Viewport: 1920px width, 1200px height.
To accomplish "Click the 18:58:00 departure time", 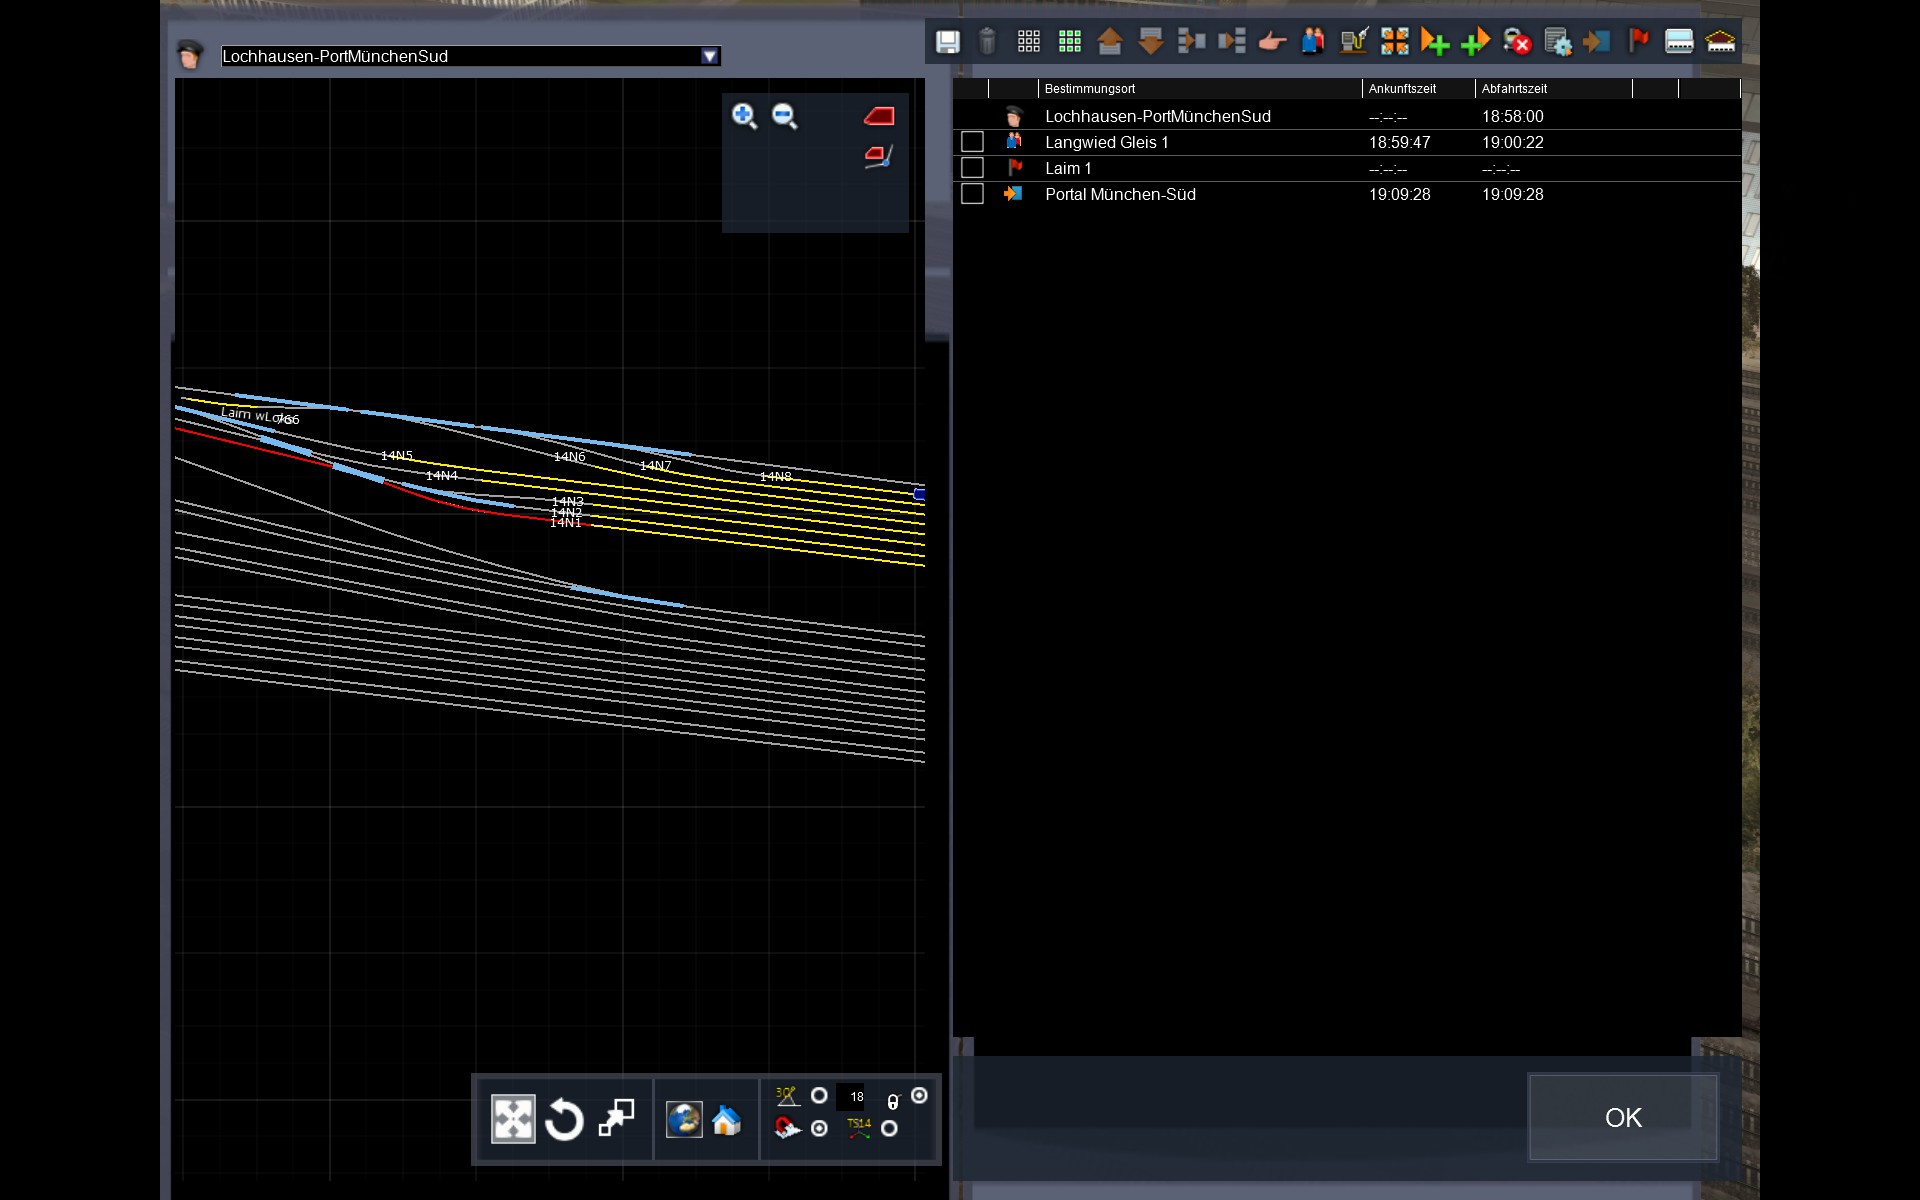I will [x=1512, y=116].
